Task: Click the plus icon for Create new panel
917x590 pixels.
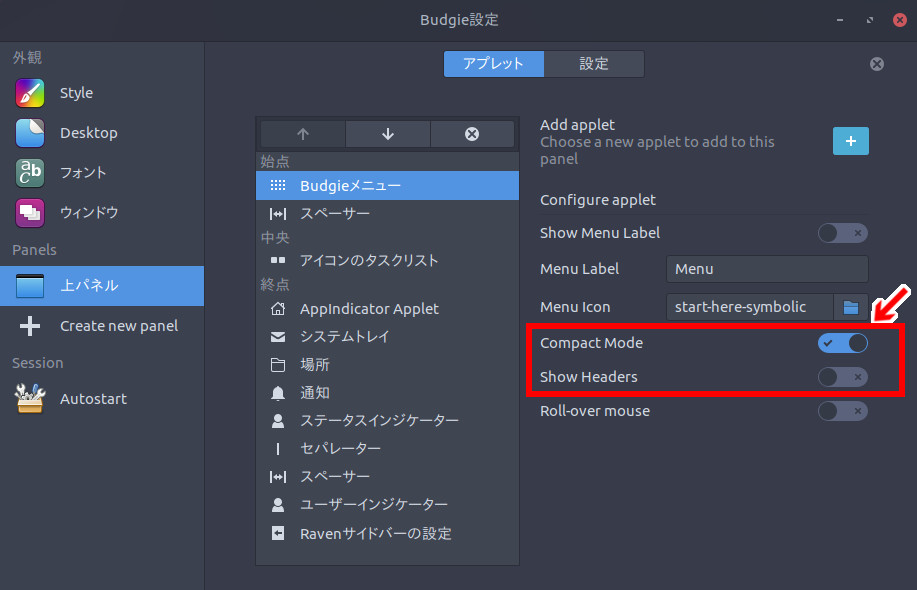Action: tap(30, 326)
